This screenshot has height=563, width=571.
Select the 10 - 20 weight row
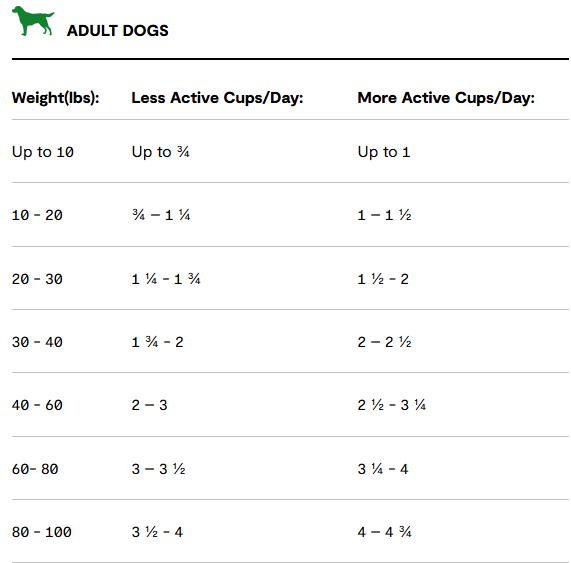290,215
